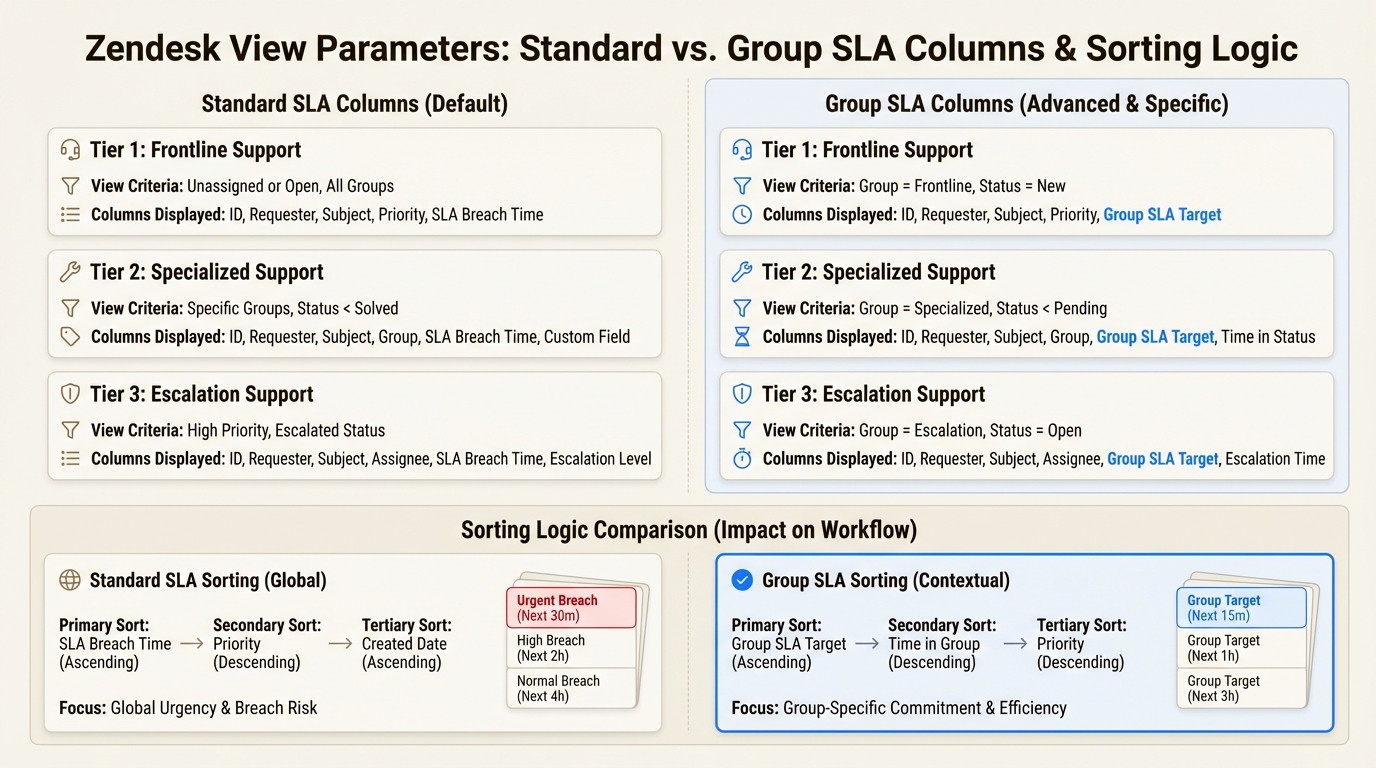Click the Group SLA Target link in Tier 1
Image resolution: width=1376 pixels, height=768 pixels.
[1162, 214]
